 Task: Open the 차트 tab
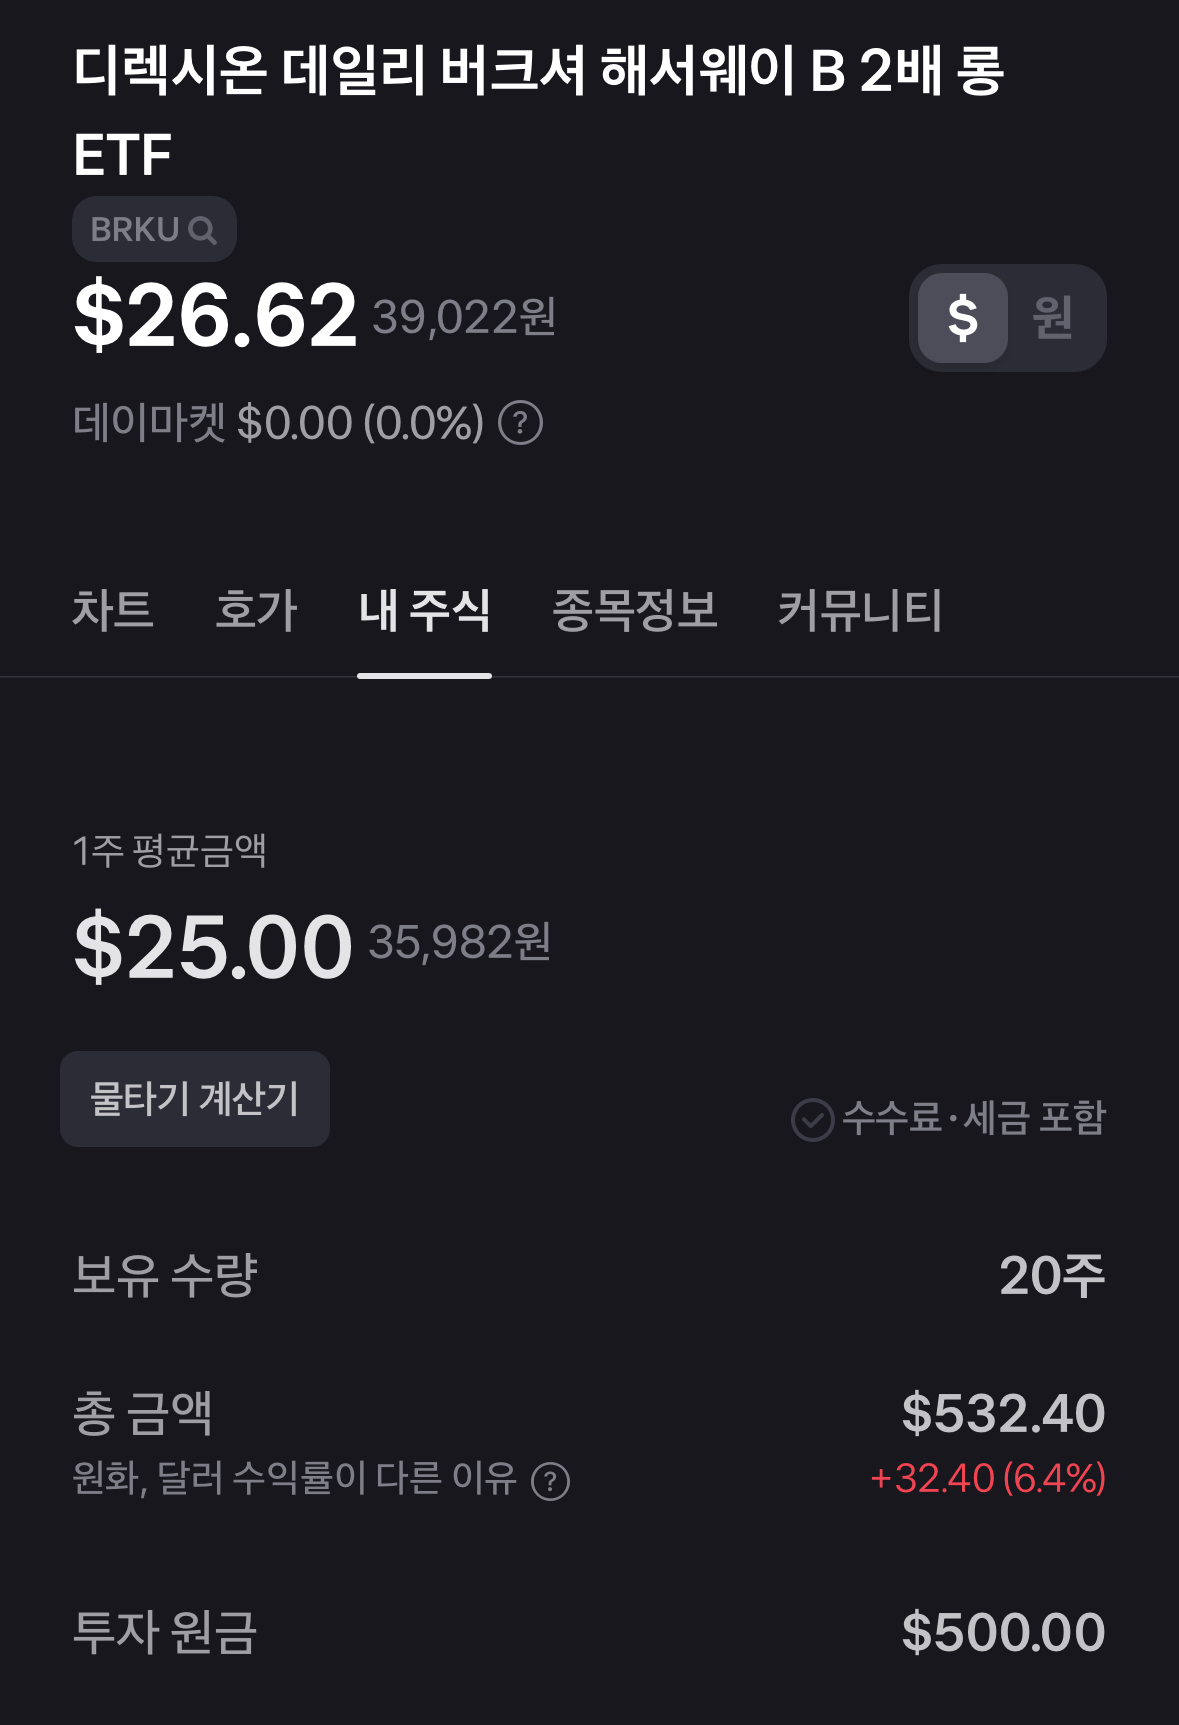(113, 609)
